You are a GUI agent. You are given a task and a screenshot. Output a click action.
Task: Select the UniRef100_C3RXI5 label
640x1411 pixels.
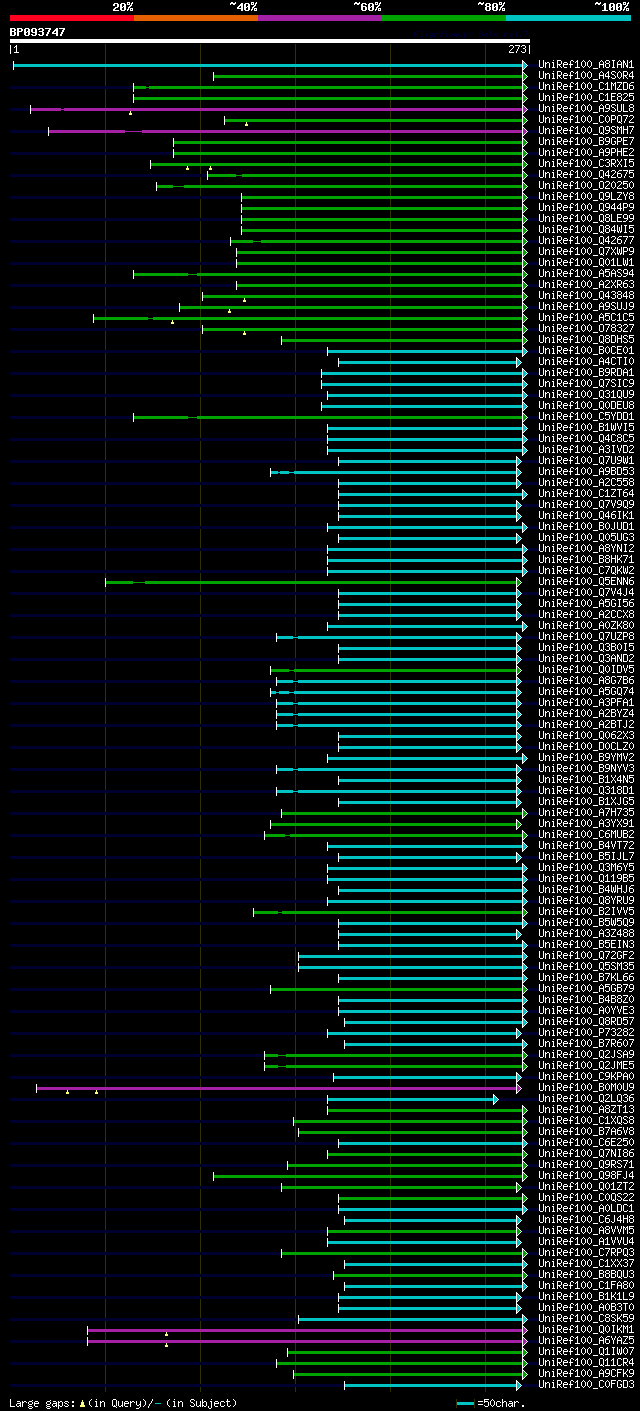pos(586,164)
